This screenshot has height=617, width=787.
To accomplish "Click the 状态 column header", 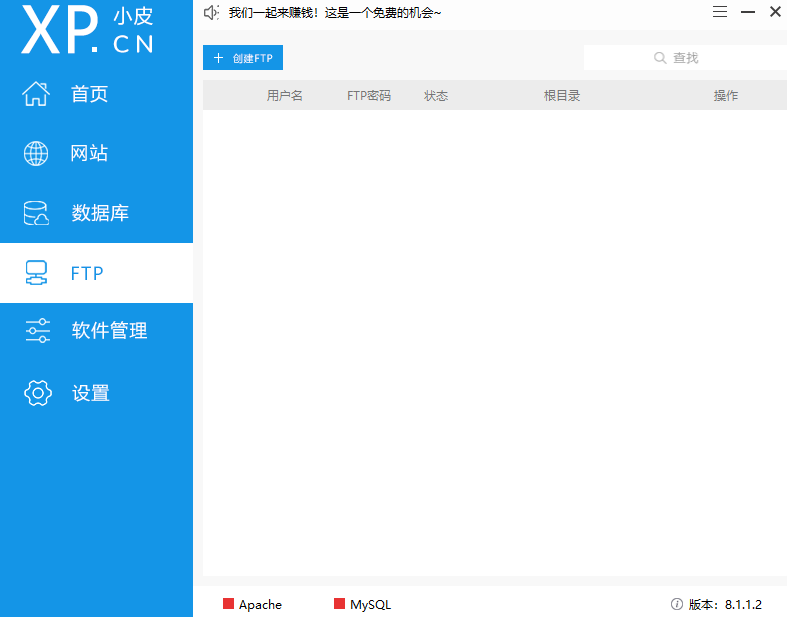I will (436, 95).
